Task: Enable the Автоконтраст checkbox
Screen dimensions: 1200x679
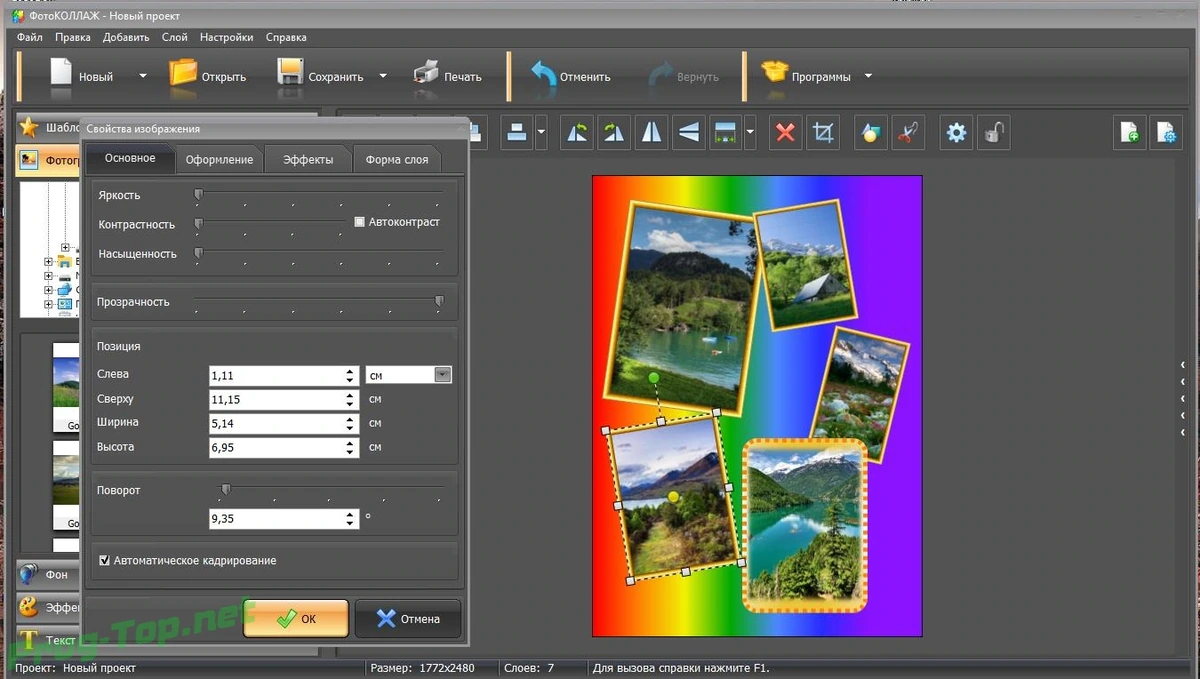Action: 360,222
